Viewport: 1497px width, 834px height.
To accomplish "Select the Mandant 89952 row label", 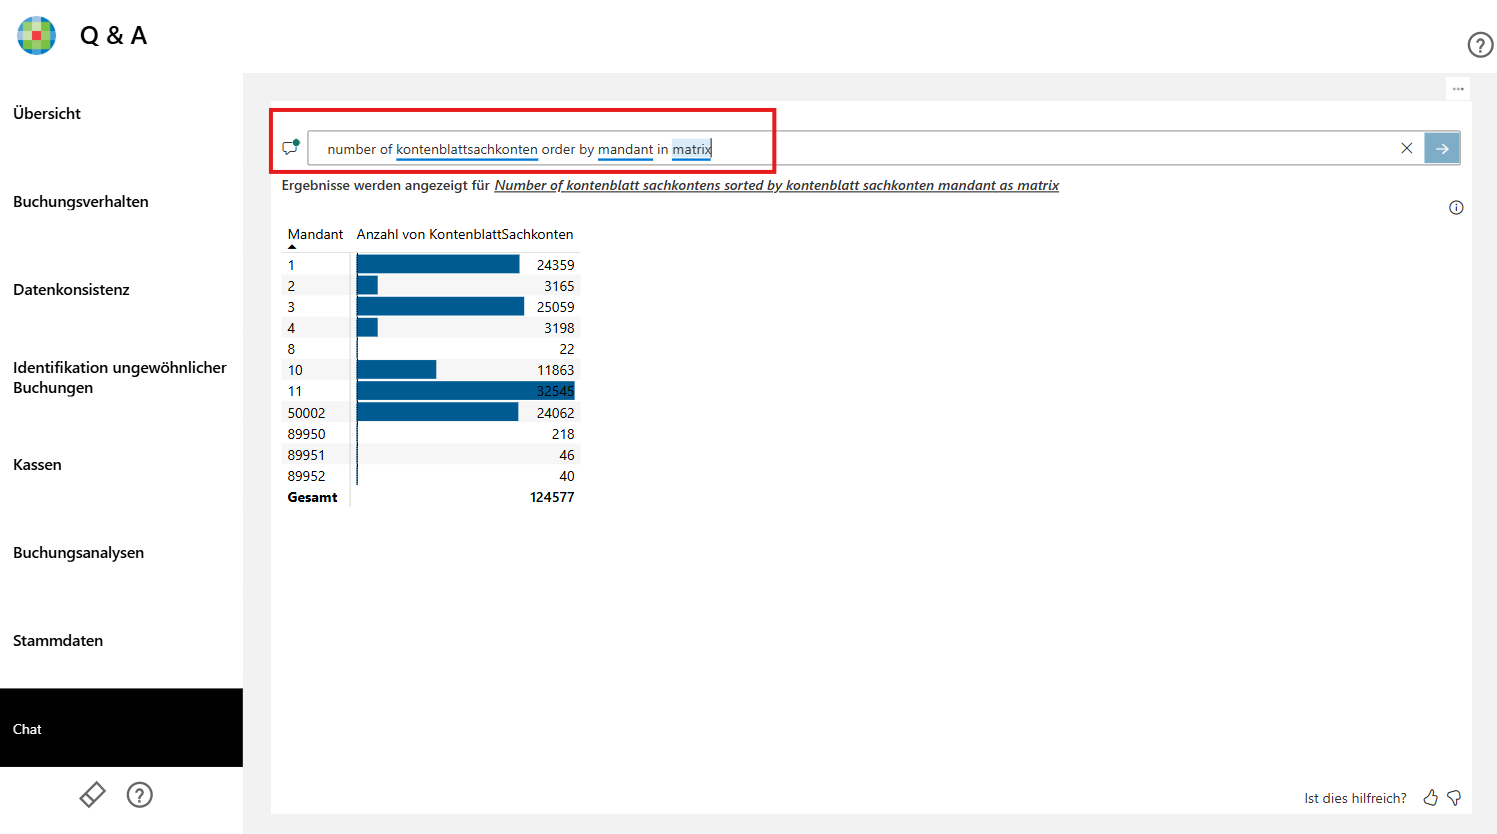I will tap(306, 476).
